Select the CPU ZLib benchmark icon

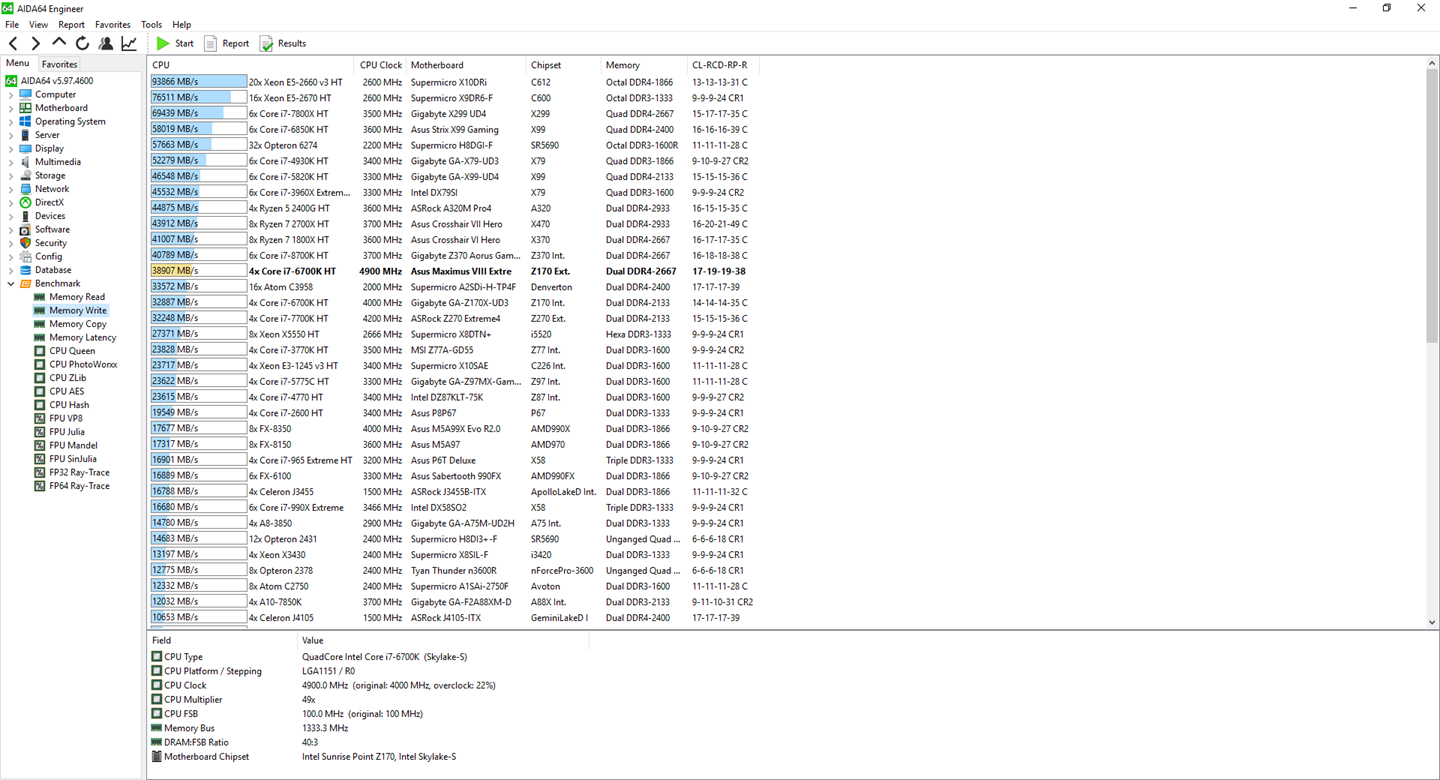click(40, 378)
